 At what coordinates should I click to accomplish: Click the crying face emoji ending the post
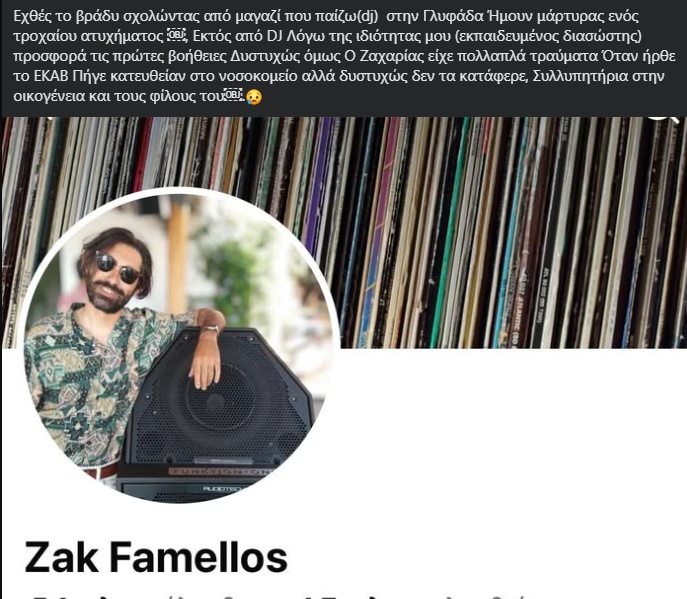click(x=254, y=96)
